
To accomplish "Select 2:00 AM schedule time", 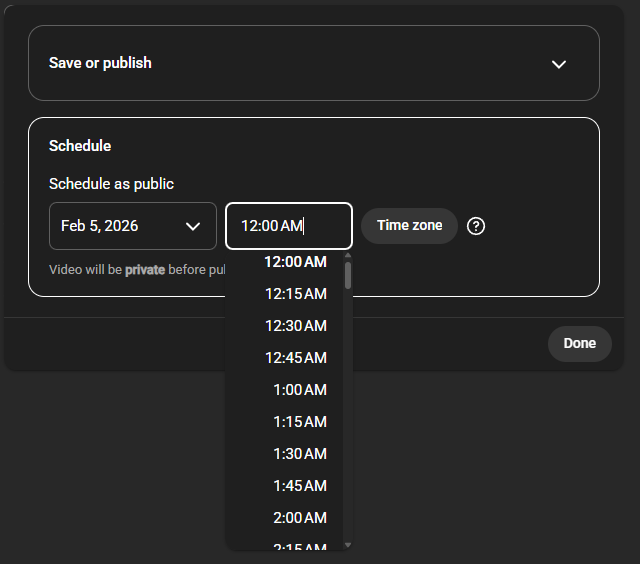I will coord(299,518).
